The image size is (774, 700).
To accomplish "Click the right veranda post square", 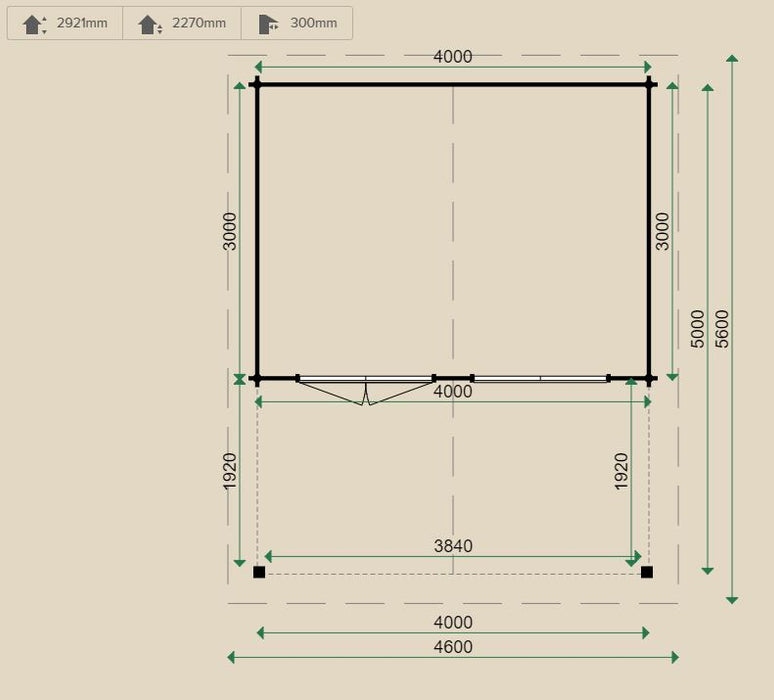I will (647, 572).
